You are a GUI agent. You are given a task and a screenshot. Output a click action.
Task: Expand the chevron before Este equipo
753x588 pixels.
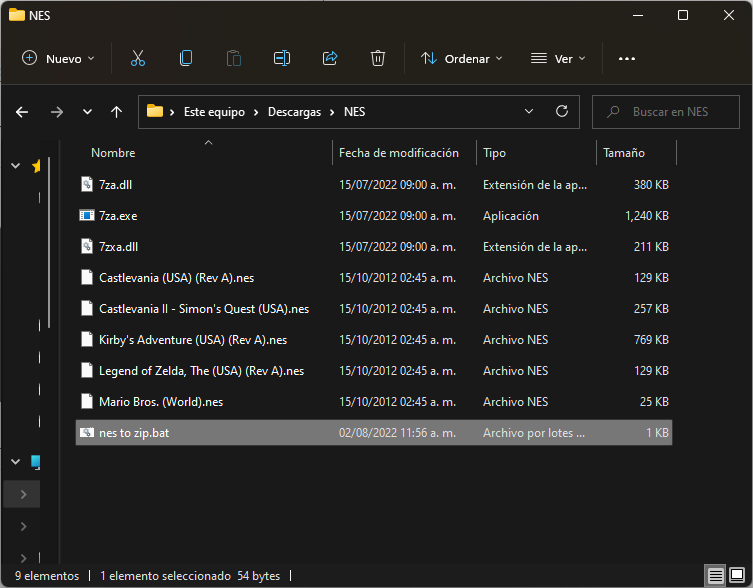(x=172, y=112)
